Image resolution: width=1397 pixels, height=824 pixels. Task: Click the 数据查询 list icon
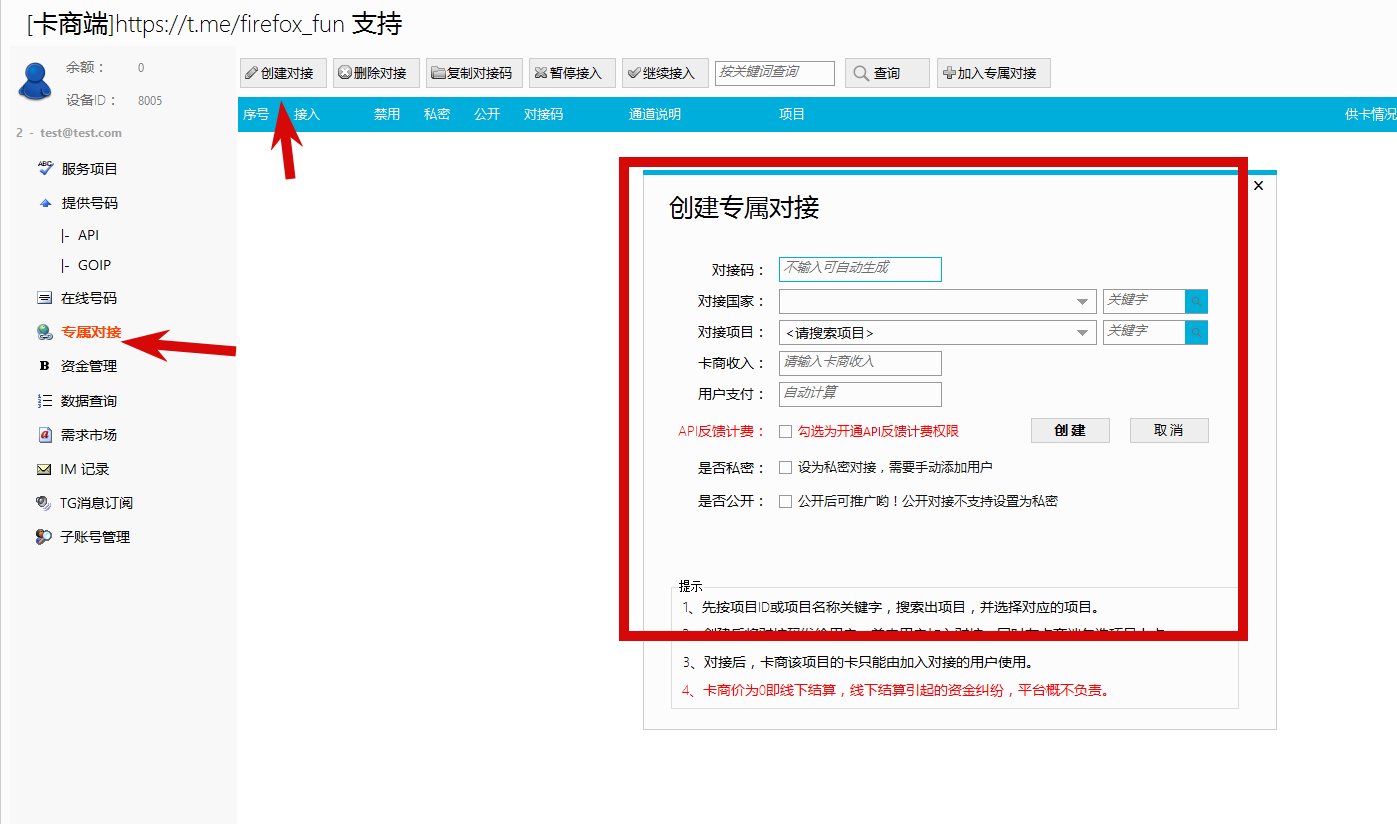[x=44, y=401]
